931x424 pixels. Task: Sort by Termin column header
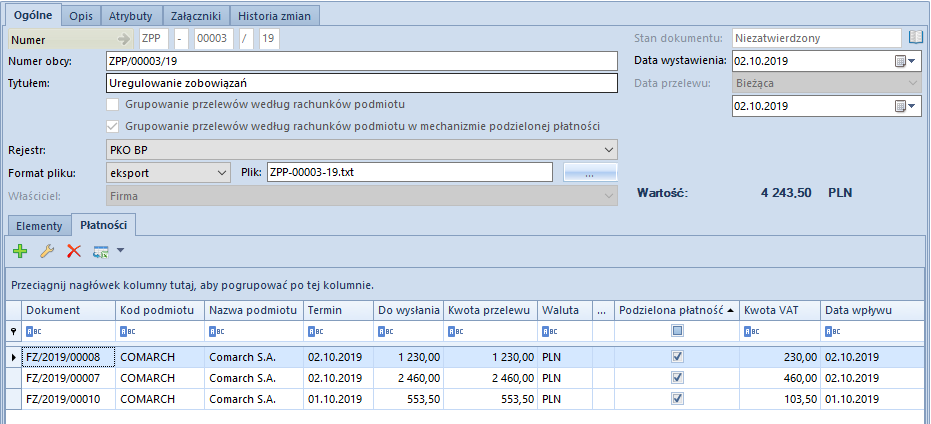pos(338,310)
